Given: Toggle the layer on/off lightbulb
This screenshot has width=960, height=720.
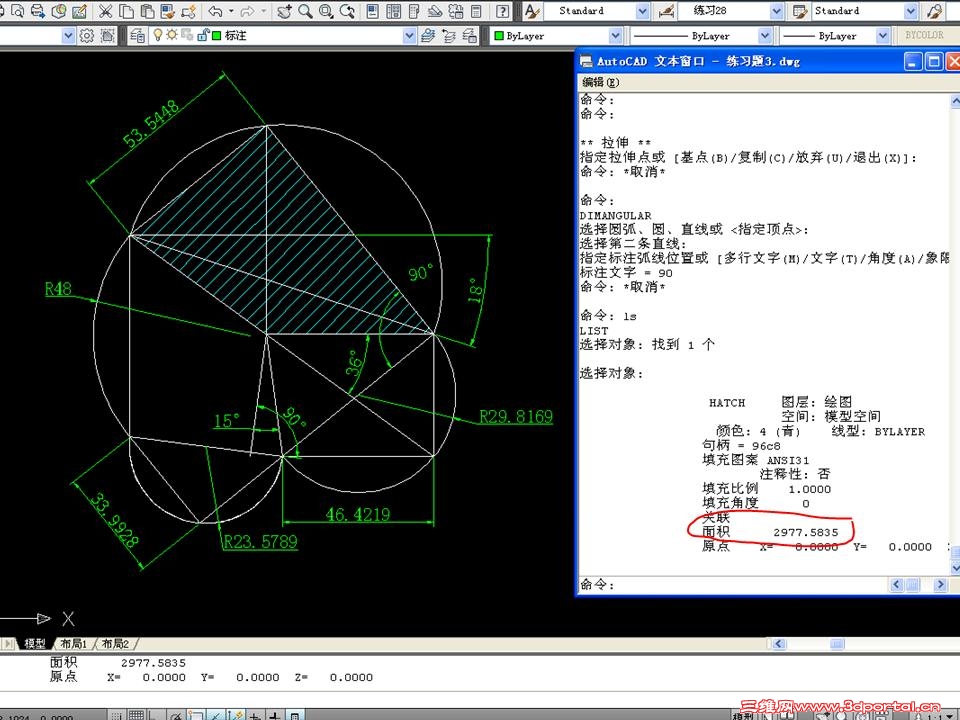Looking at the screenshot, I should click(x=157, y=35).
